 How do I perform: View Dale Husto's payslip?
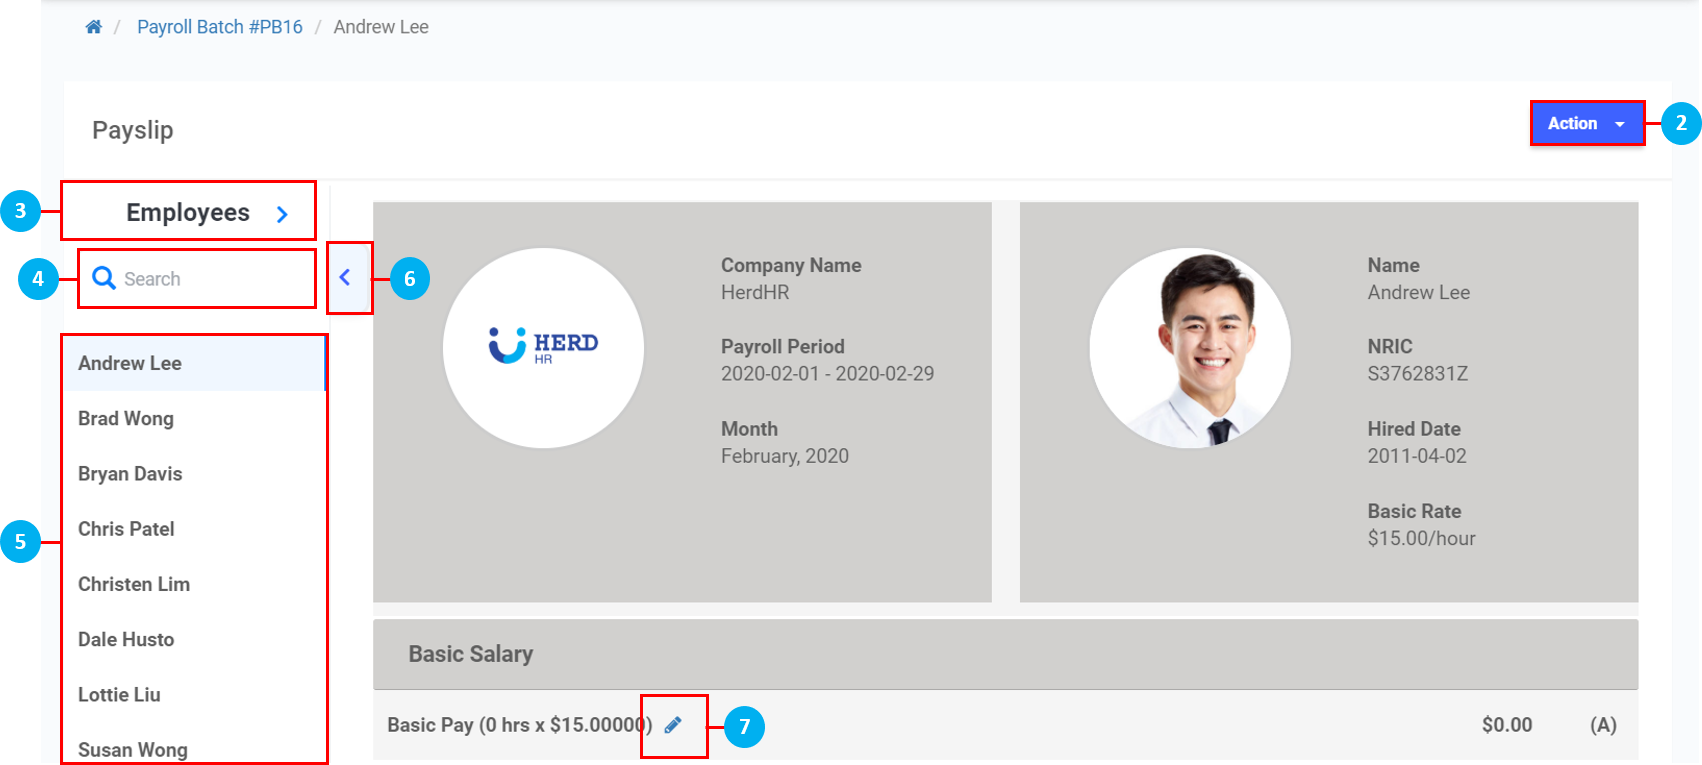[126, 639]
